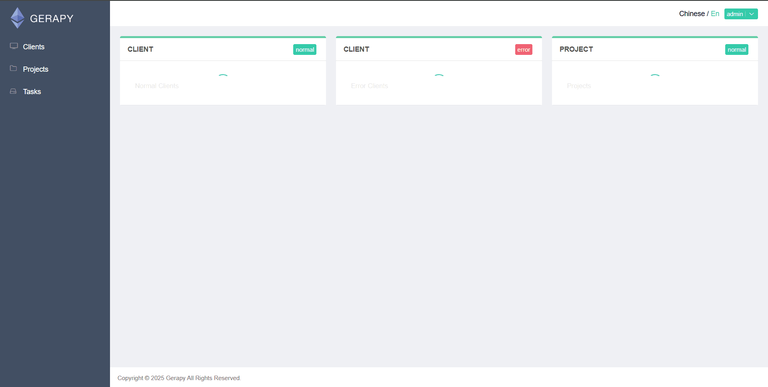768x387 pixels.
Task: Click the normal badge on Project card
Action: tap(737, 49)
